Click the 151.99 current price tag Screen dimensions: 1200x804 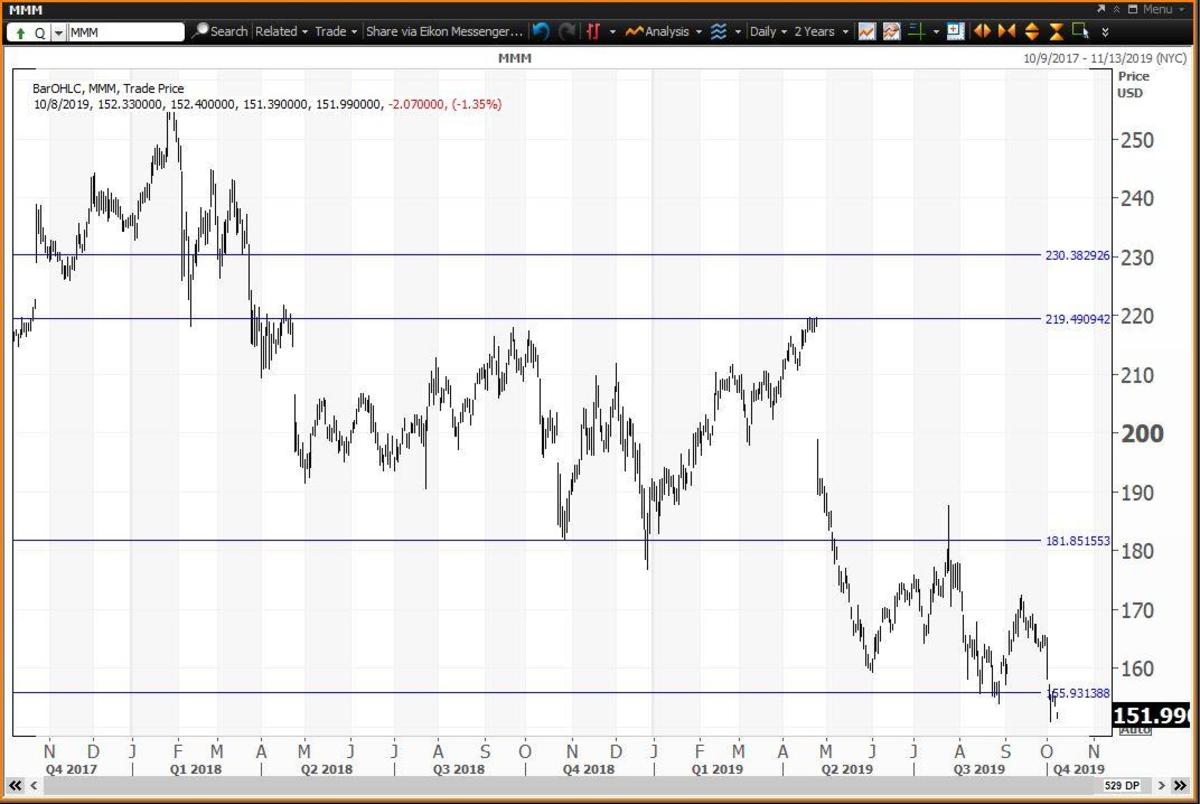coord(1150,715)
